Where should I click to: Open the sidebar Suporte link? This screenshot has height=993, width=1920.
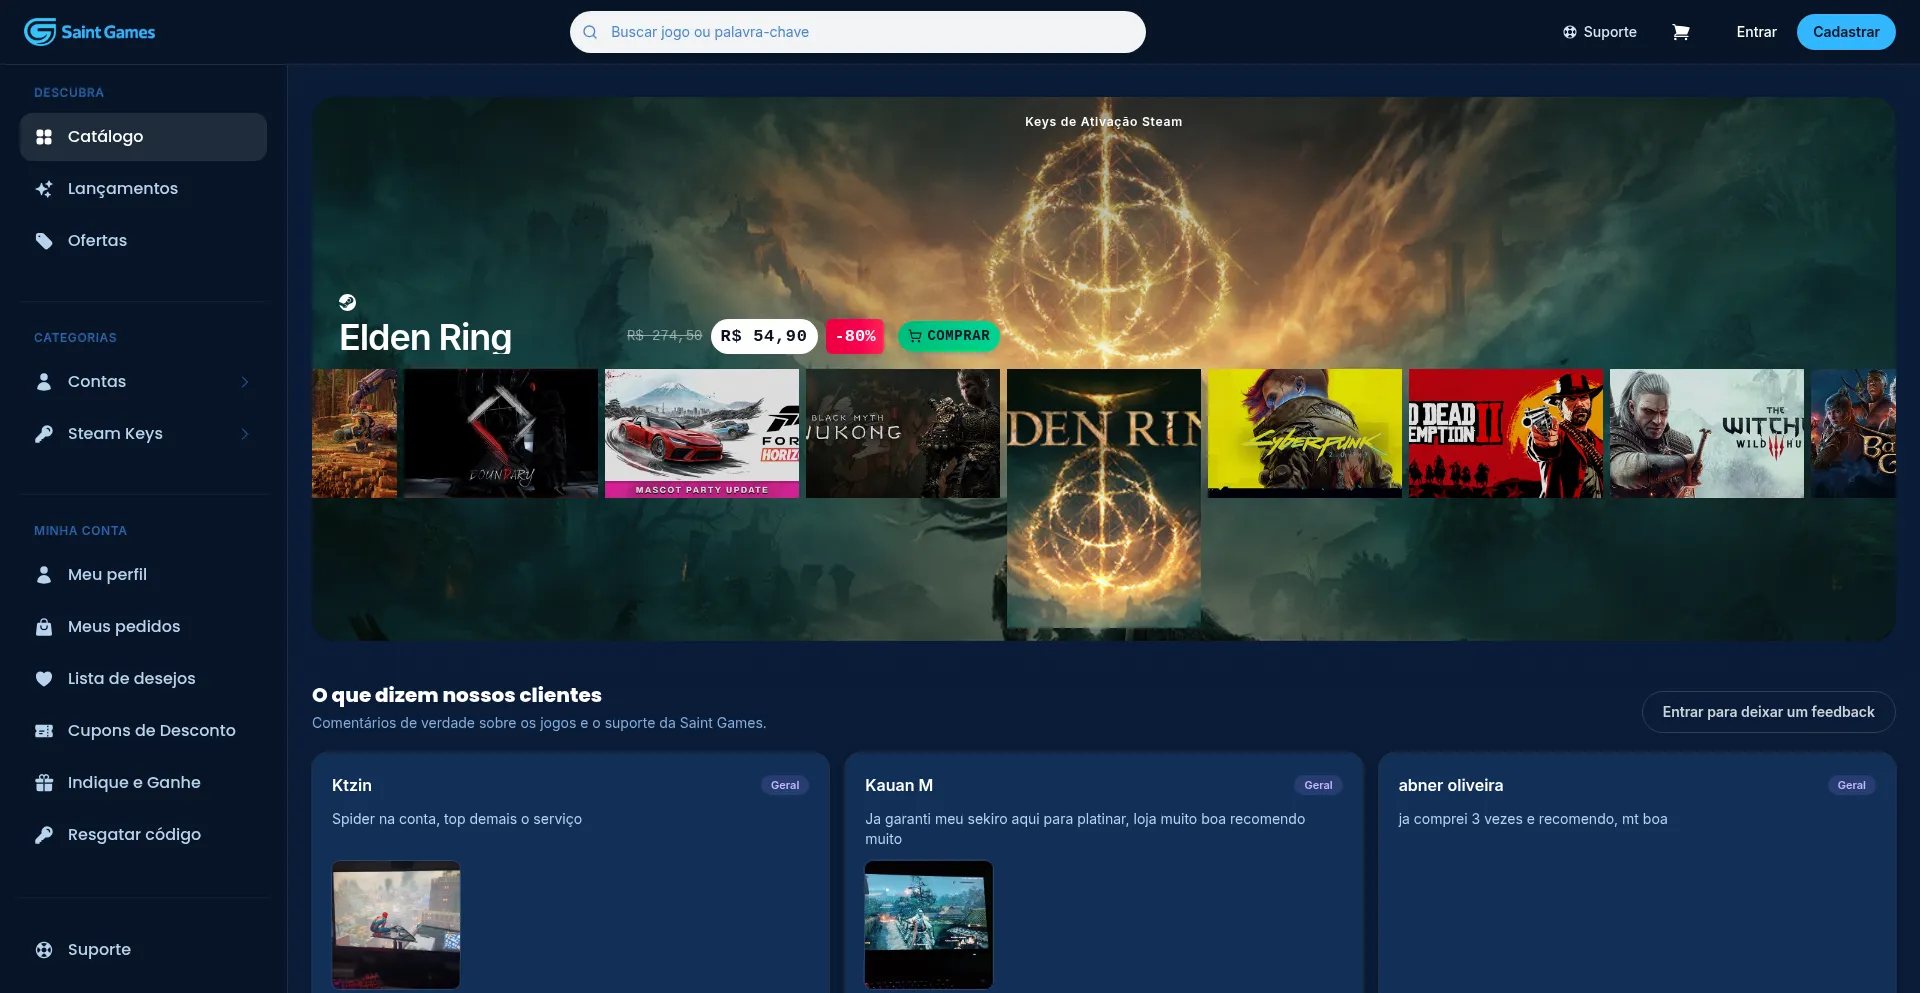pyautogui.click(x=143, y=950)
